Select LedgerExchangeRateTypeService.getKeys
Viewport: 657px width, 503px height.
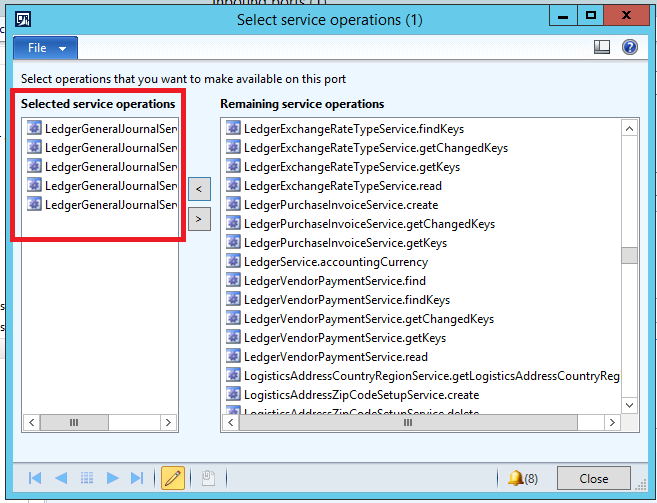352,167
